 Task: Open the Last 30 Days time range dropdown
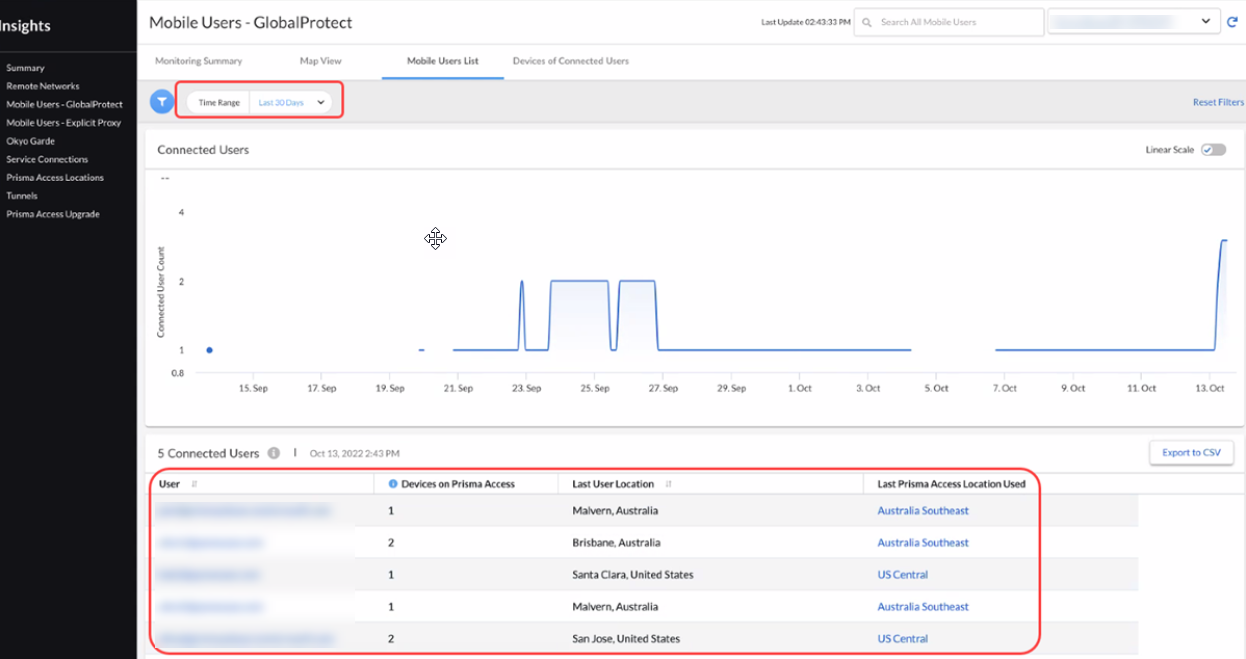[x=291, y=102]
